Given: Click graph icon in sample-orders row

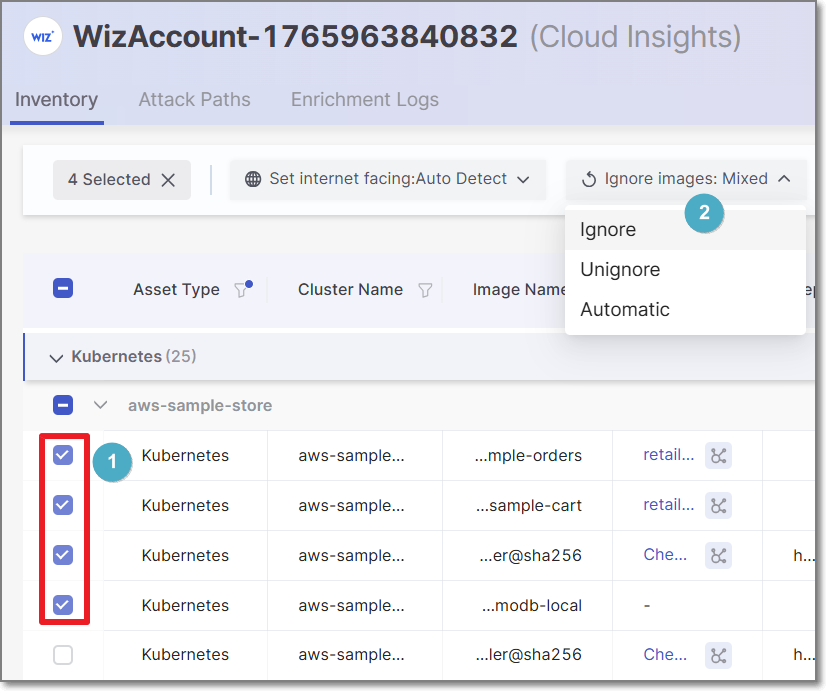Looking at the screenshot, I should 718,456.
